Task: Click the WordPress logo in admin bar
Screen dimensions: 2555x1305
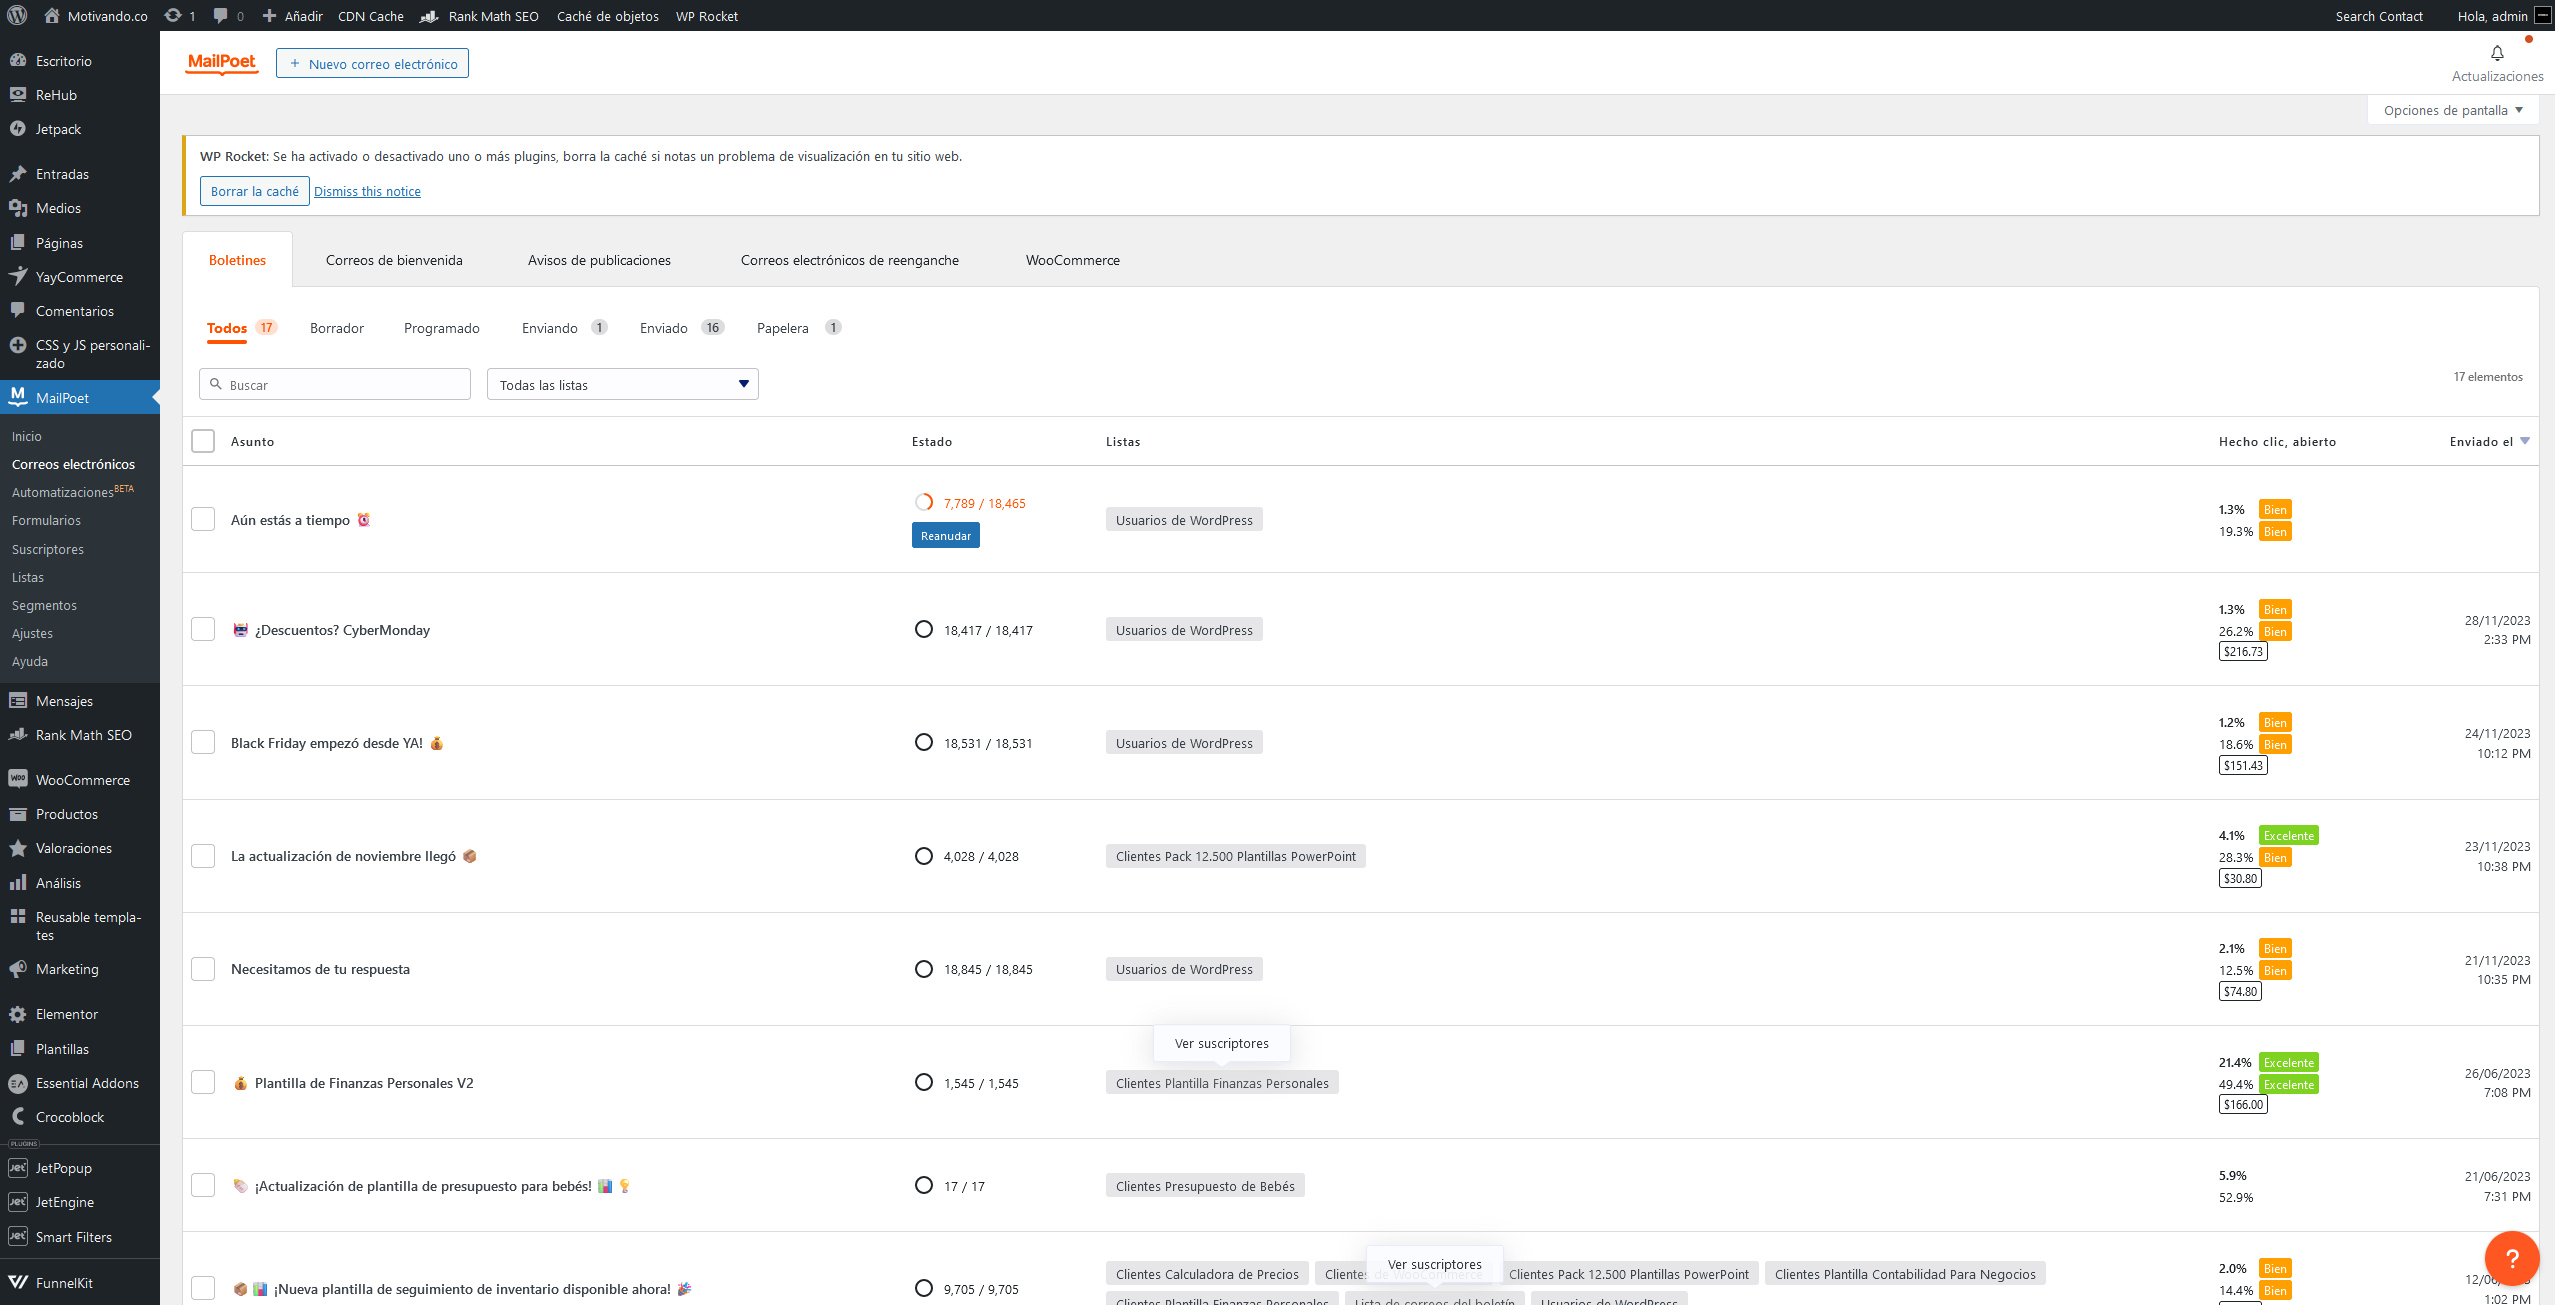Action: click(17, 16)
